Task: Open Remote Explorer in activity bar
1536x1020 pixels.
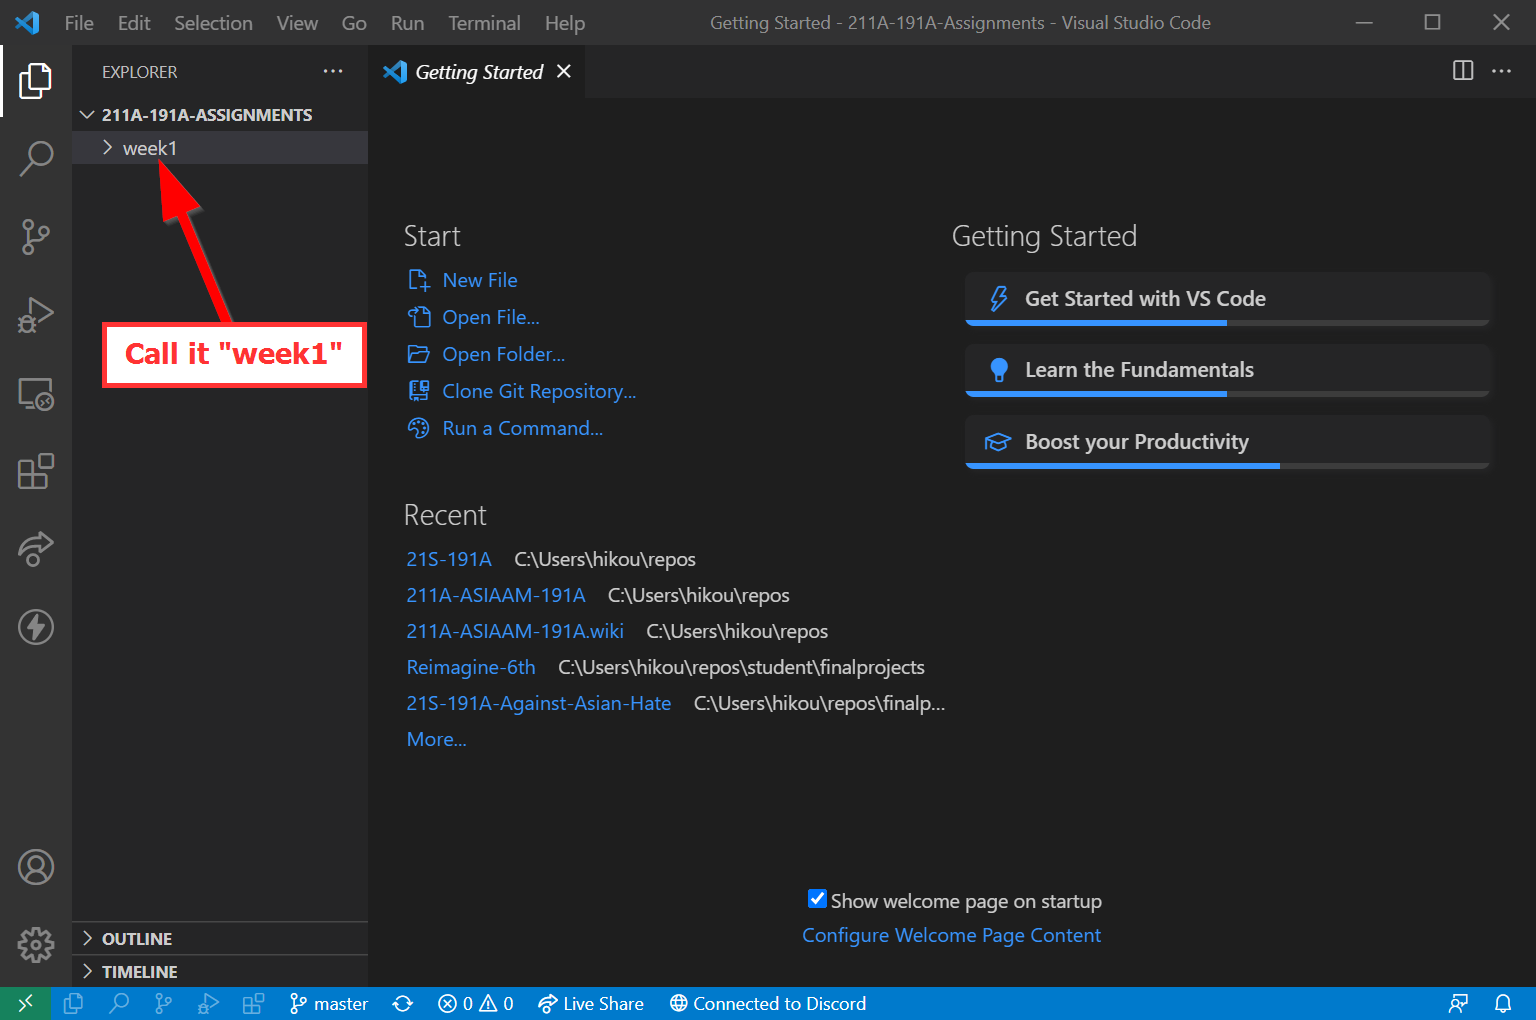Action: click(x=36, y=394)
